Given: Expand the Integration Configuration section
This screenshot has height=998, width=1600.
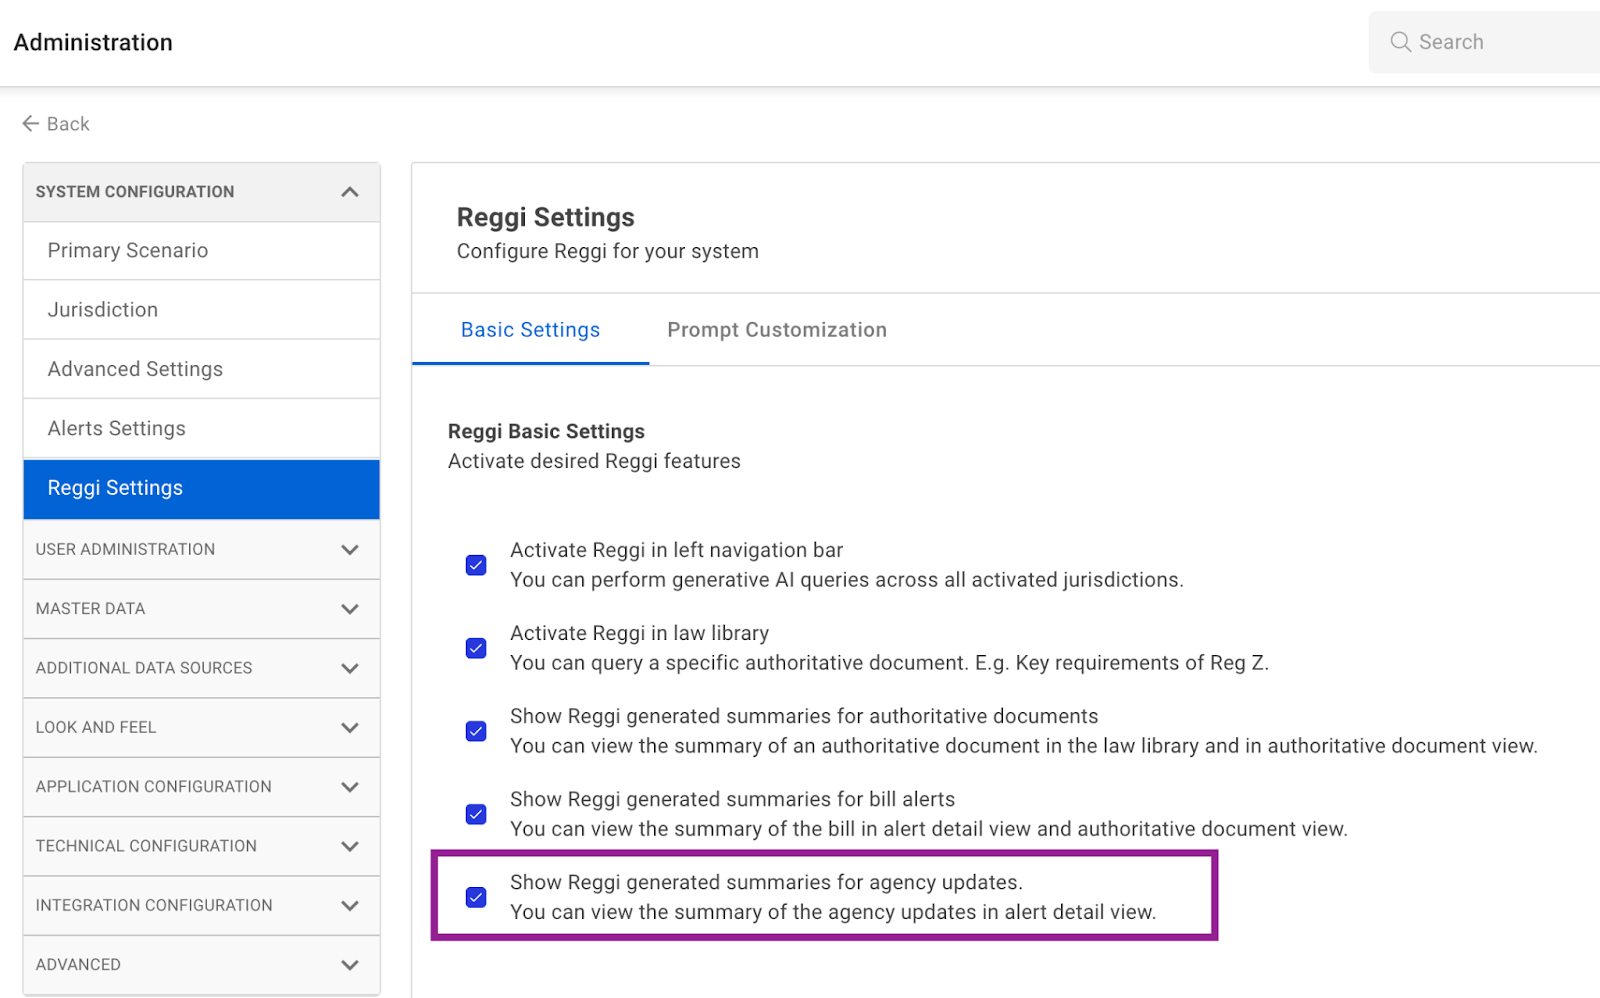Looking at the screenshot, I should tap(349, 906).
